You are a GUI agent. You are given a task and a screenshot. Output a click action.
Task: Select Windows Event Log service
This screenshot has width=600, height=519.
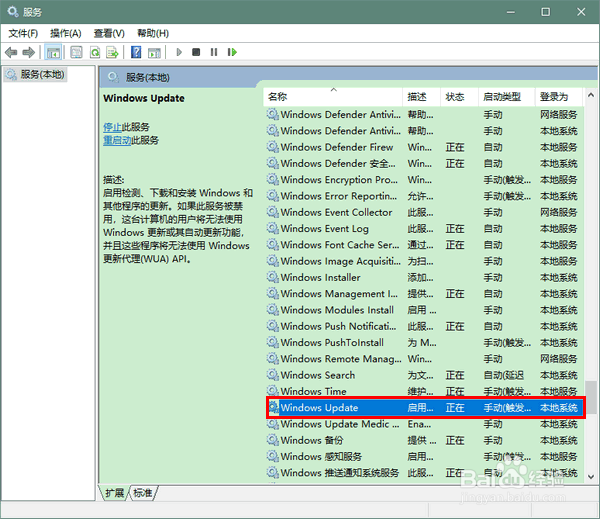(424, 229)
